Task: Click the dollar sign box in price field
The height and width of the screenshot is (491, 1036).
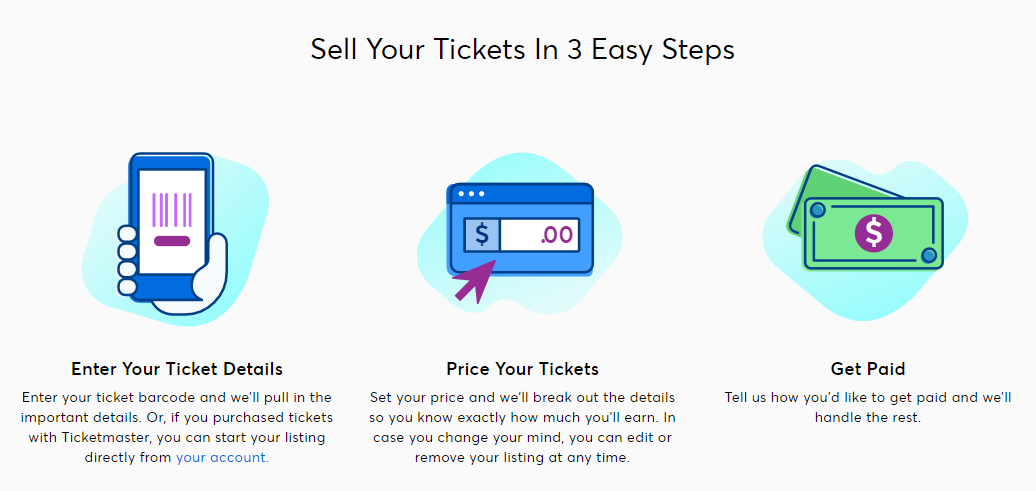Action: pos(482,235)
